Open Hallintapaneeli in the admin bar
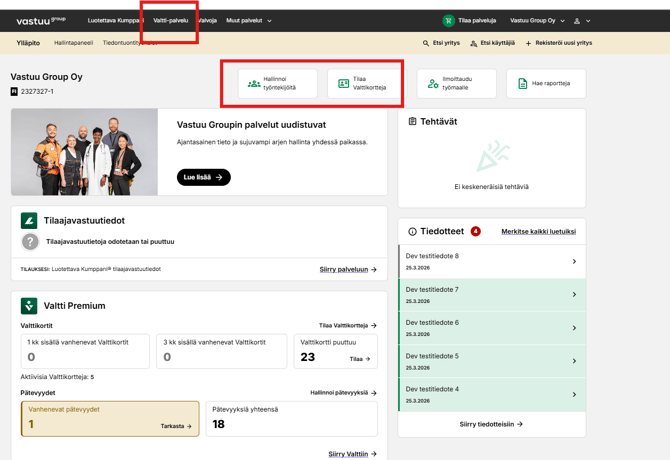Image resolution: width=670 pixels, height=460 pixels. [x=73, y=43]
